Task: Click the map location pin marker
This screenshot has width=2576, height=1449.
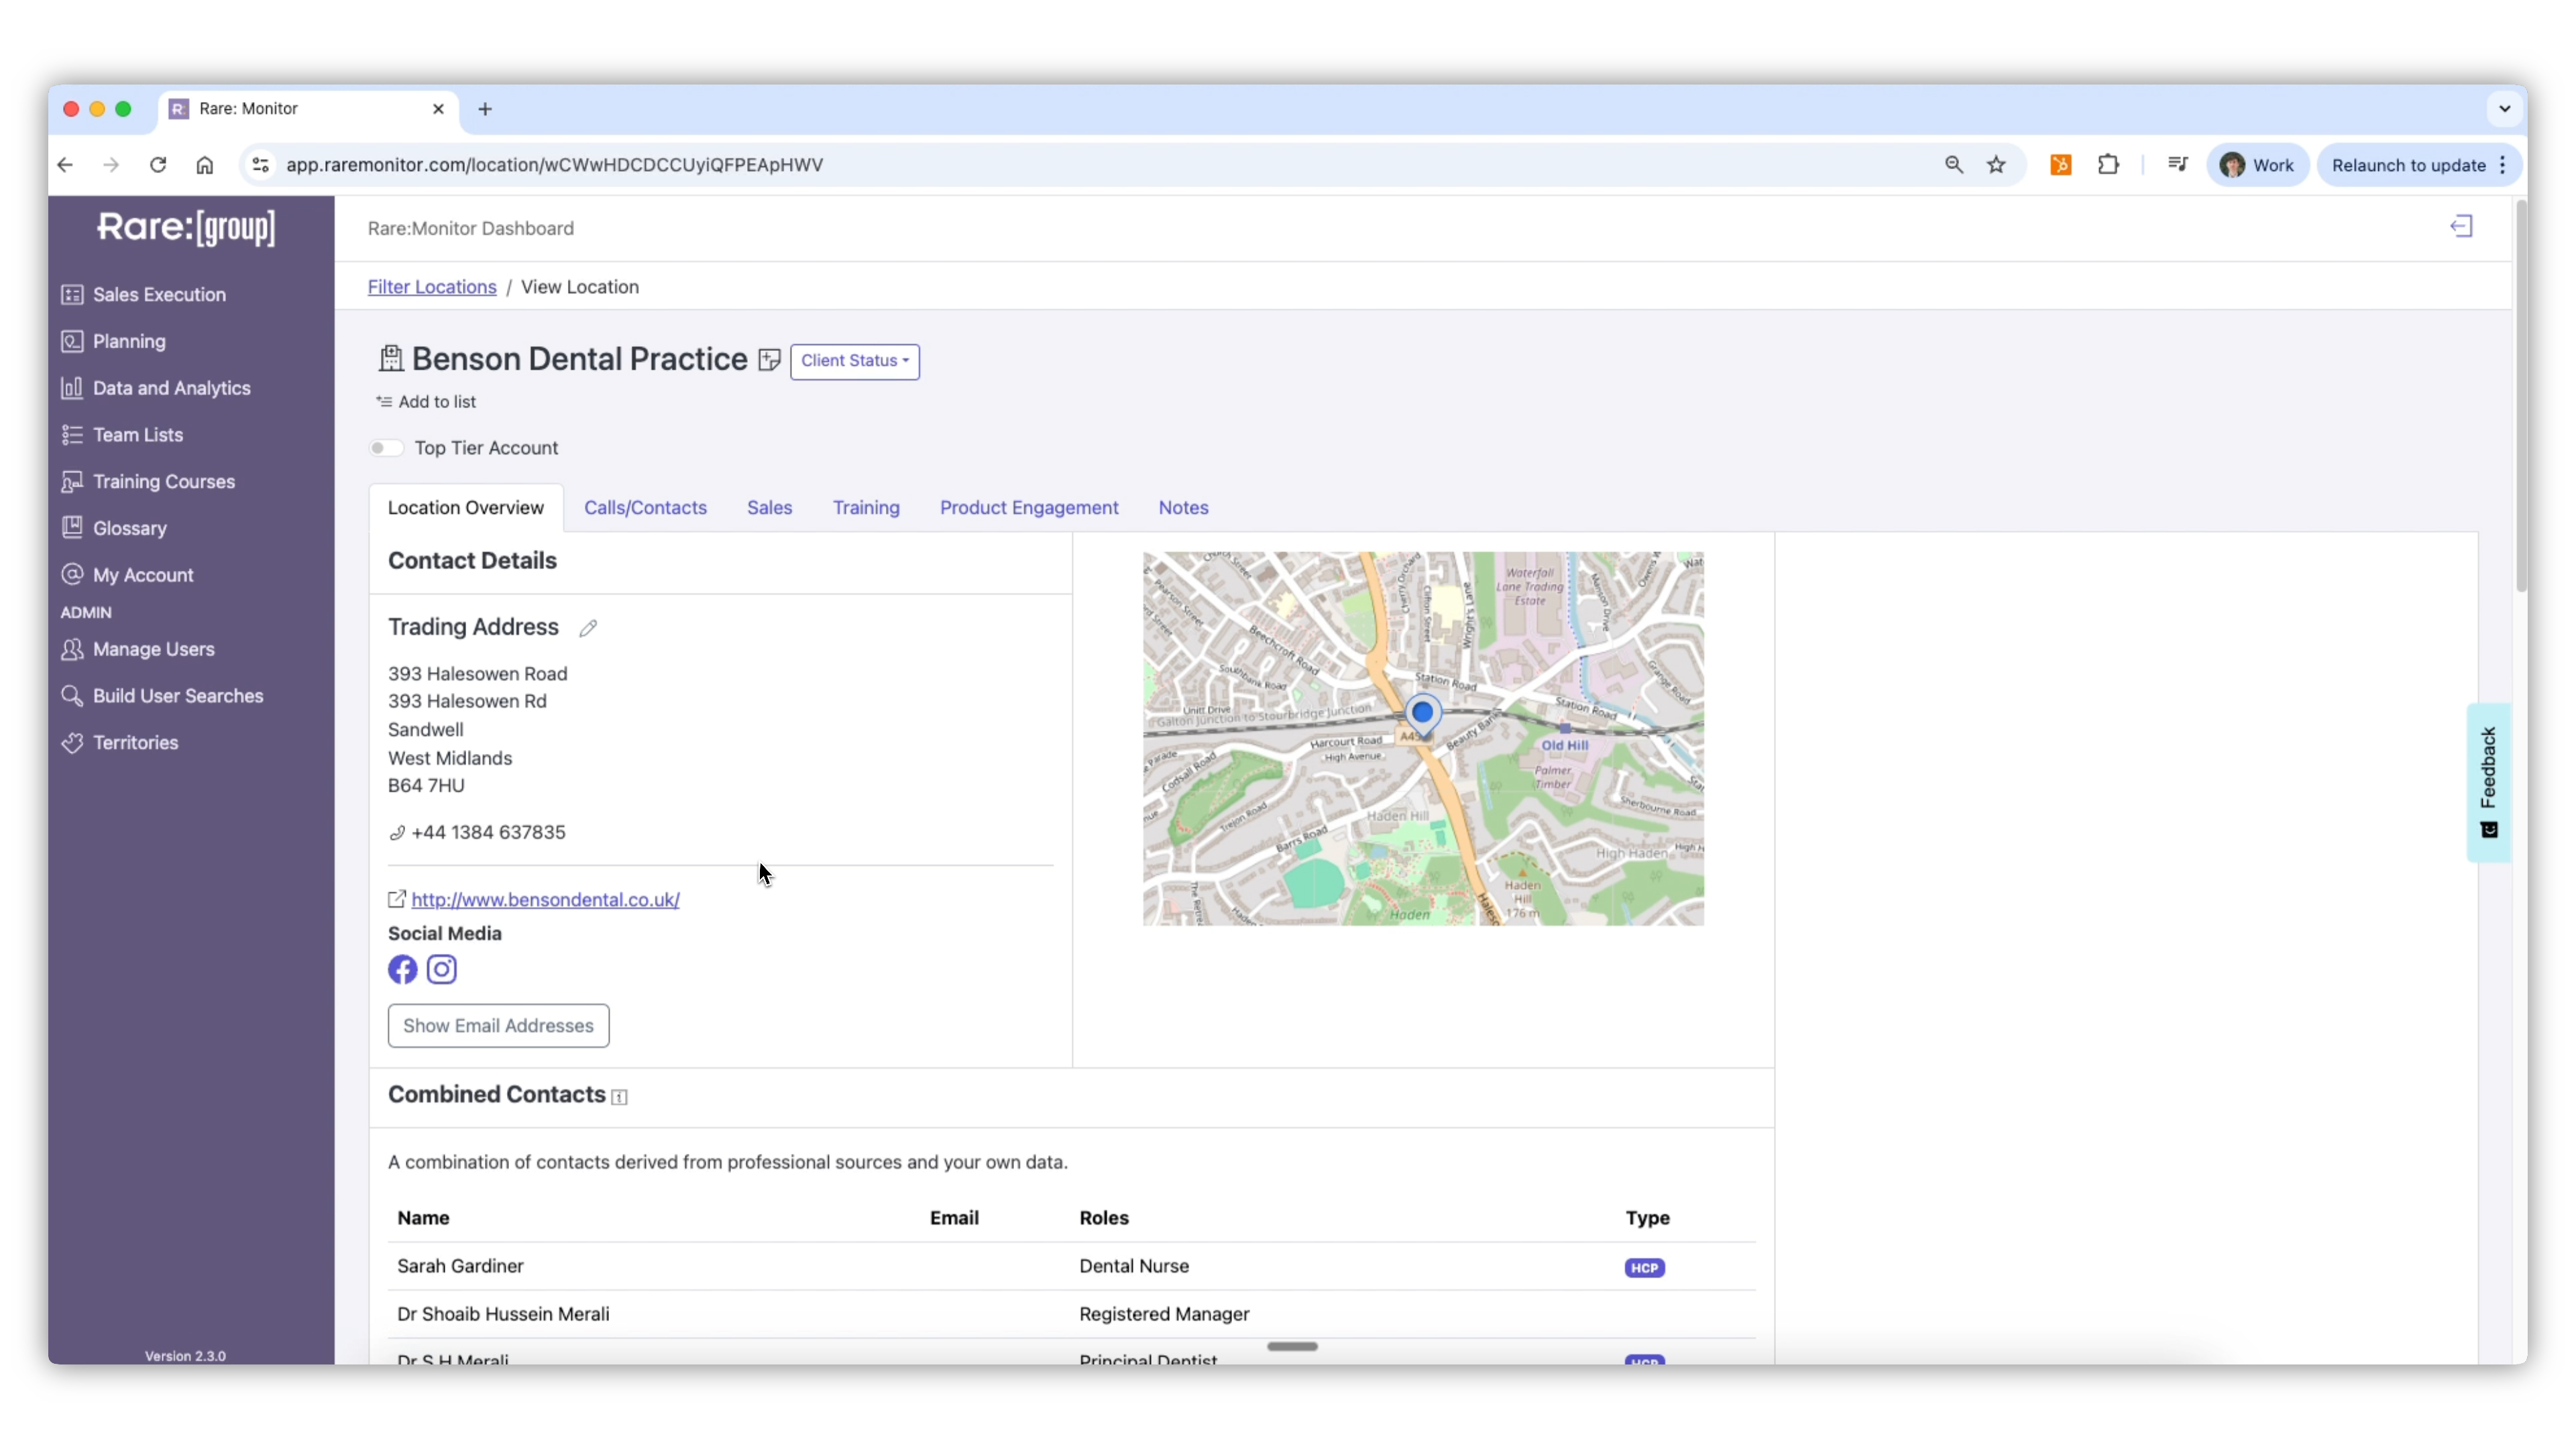Action: click(1422, 714)
